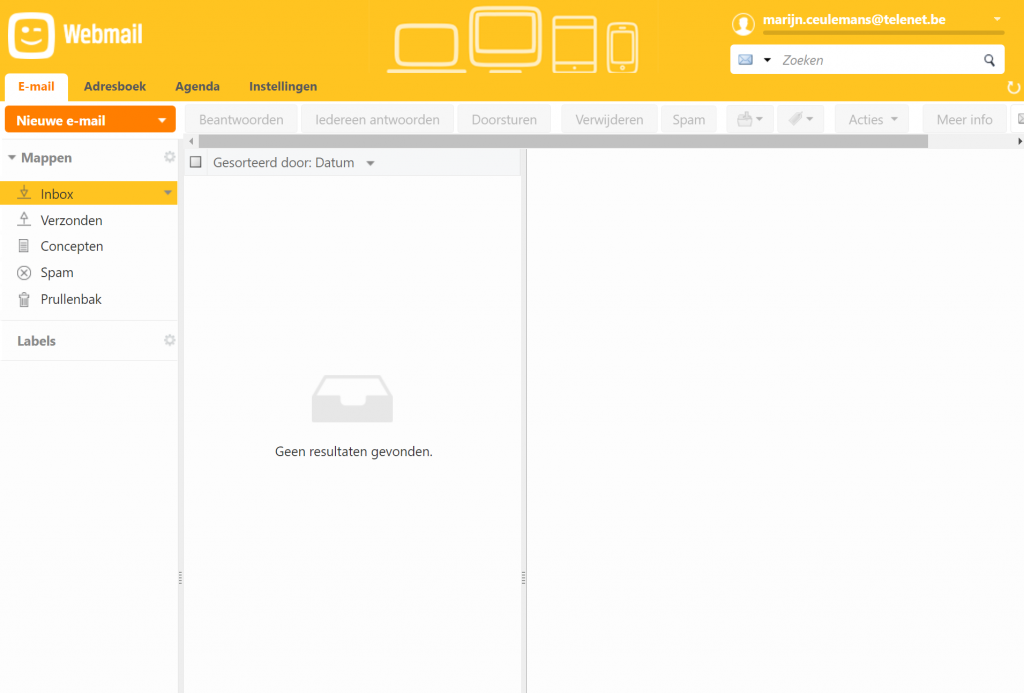Select the Spam folder in sidebar
Screen dimensions: 1024x693
tap(89, 272)
